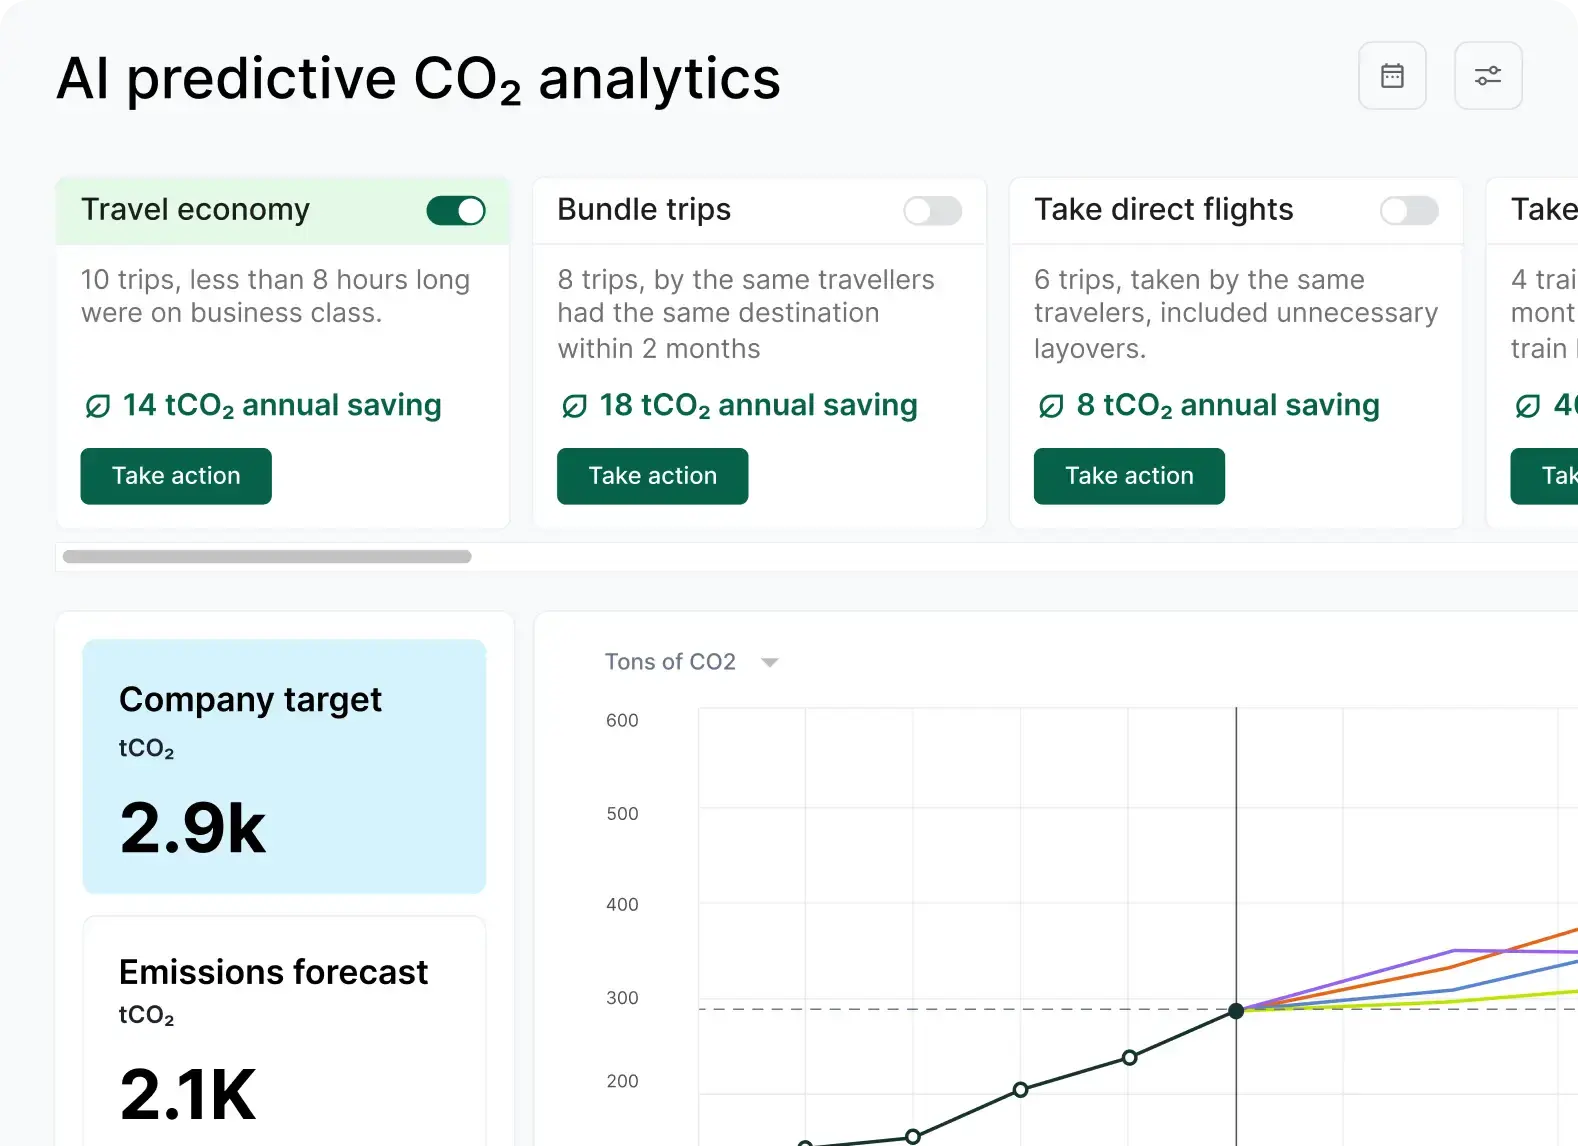Click the '8 trips, by the same travellers' description
1578x1146 pixels.
(746, 314)
